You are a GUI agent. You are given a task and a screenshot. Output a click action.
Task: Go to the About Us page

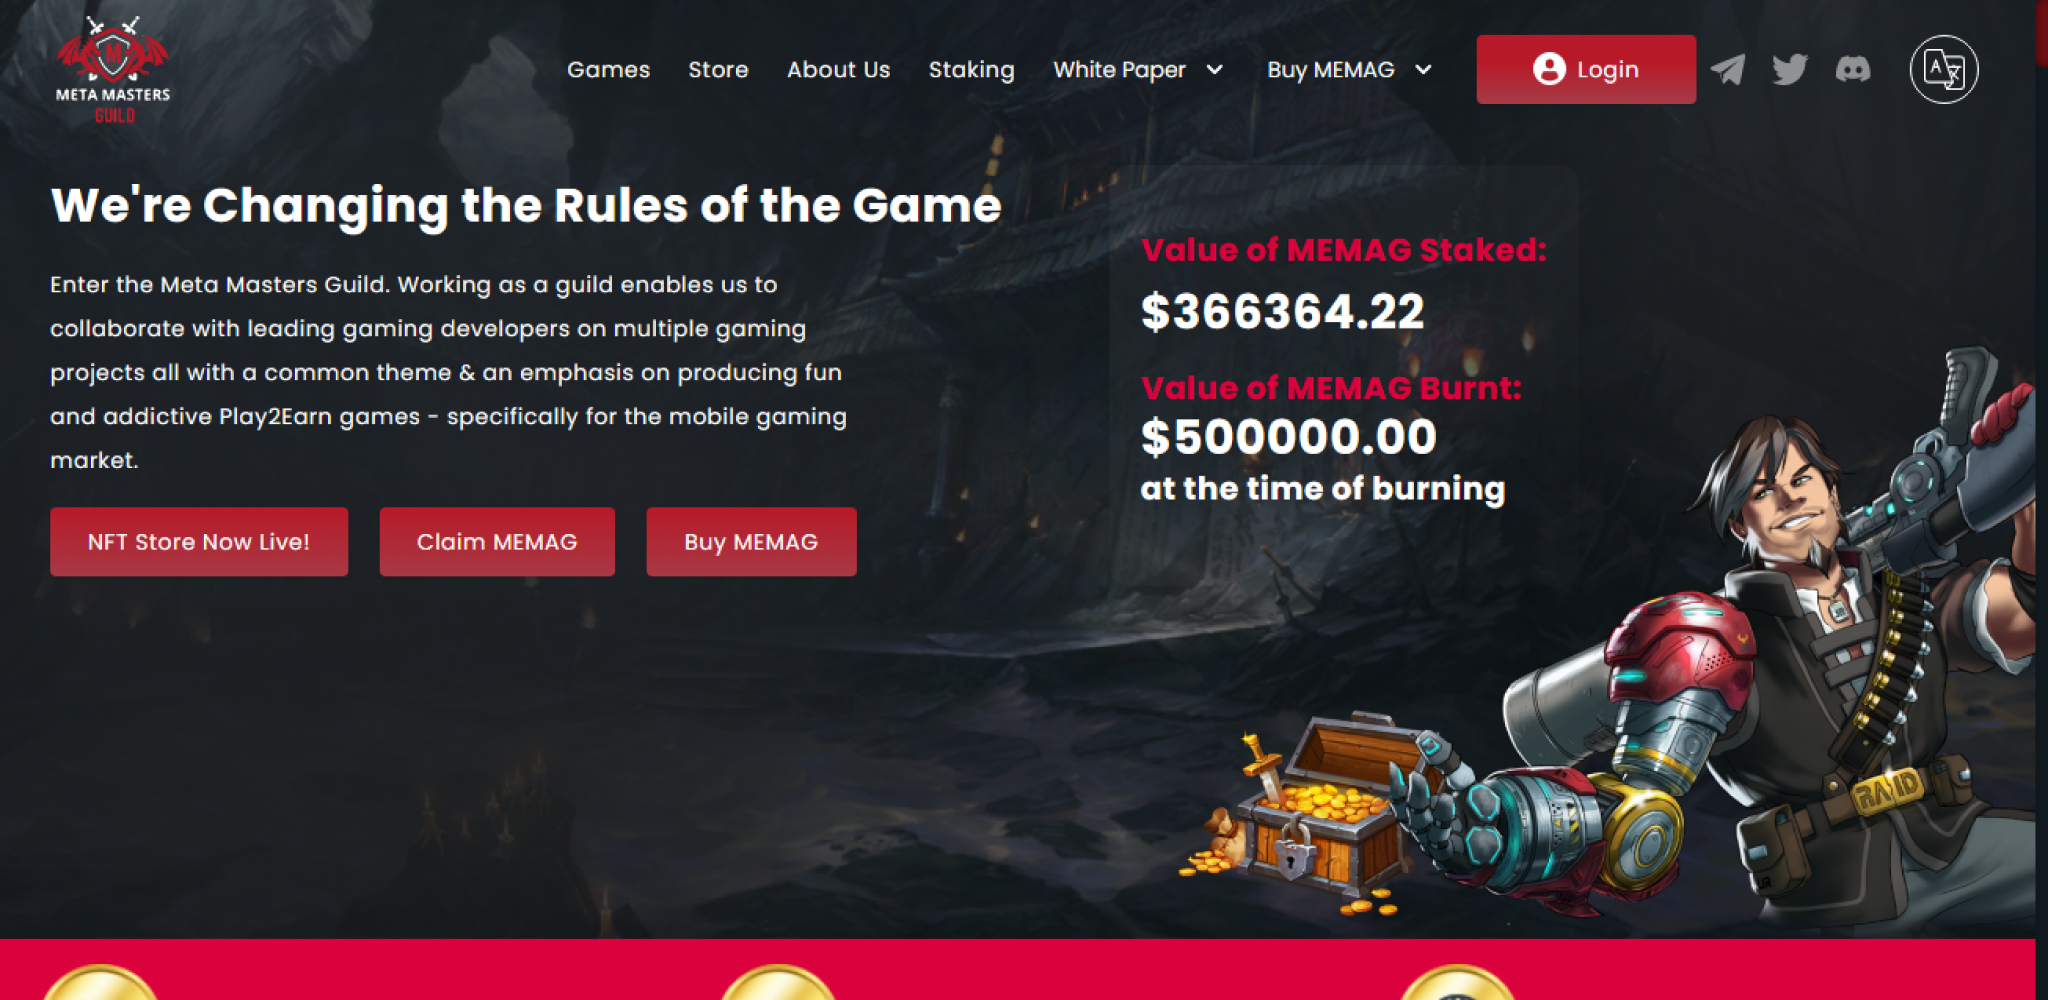click(x=838, y=69)
